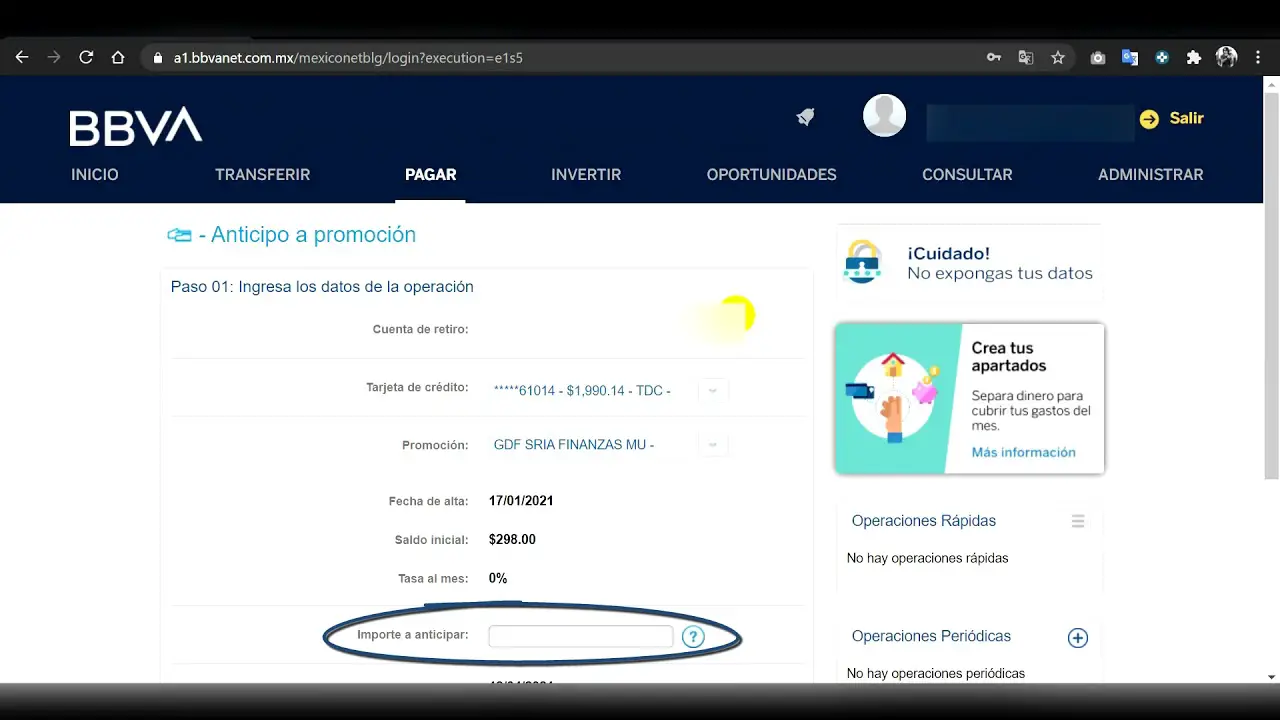1280x720 pixels.
Task: Open help icon next to Importe a anticipar
Action: 693,637
